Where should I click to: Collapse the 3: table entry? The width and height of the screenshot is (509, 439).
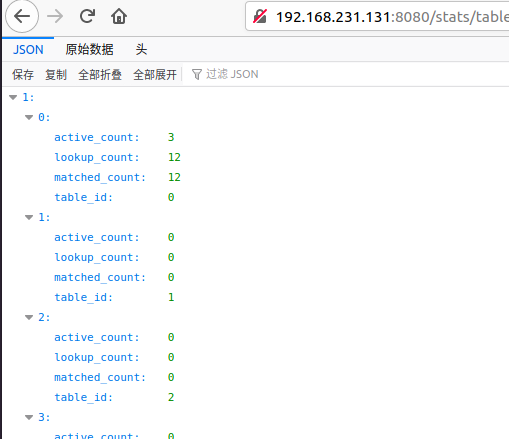[29, 417]
